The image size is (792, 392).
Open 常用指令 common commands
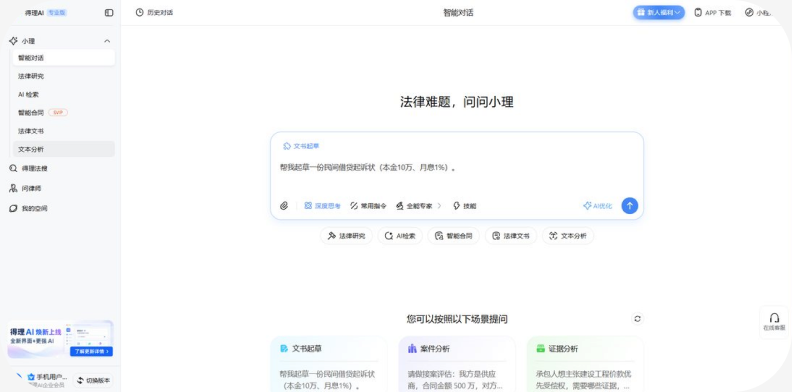pos(368,206)
